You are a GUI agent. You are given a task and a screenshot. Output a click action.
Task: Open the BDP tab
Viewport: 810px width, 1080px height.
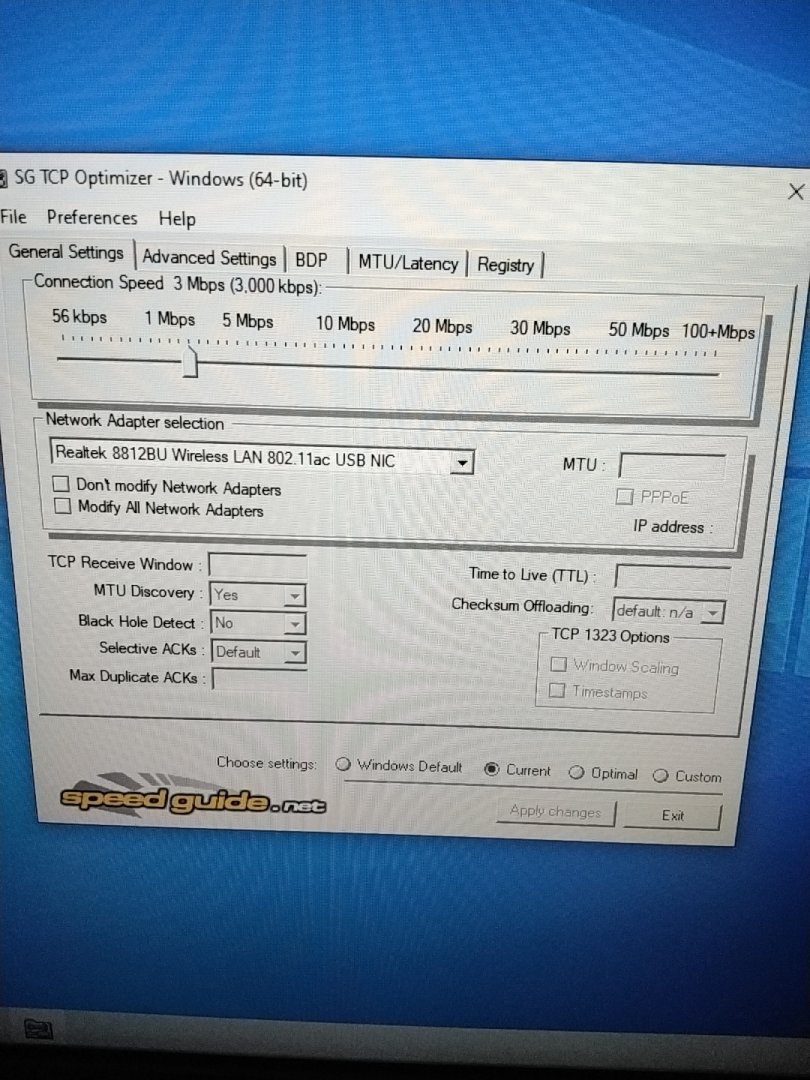[x=311, y=260]
